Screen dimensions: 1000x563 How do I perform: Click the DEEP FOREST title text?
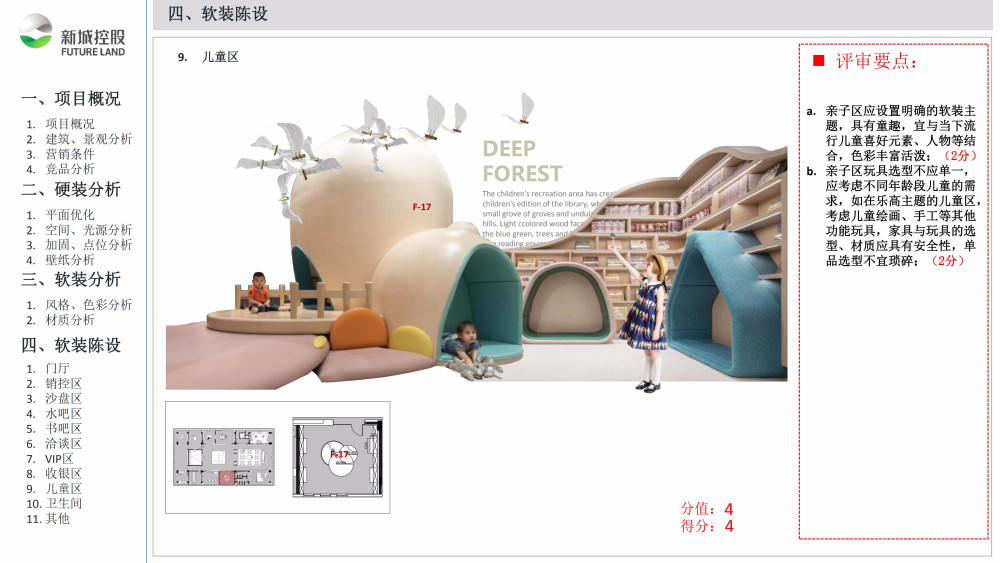click(x=522, y=161)
